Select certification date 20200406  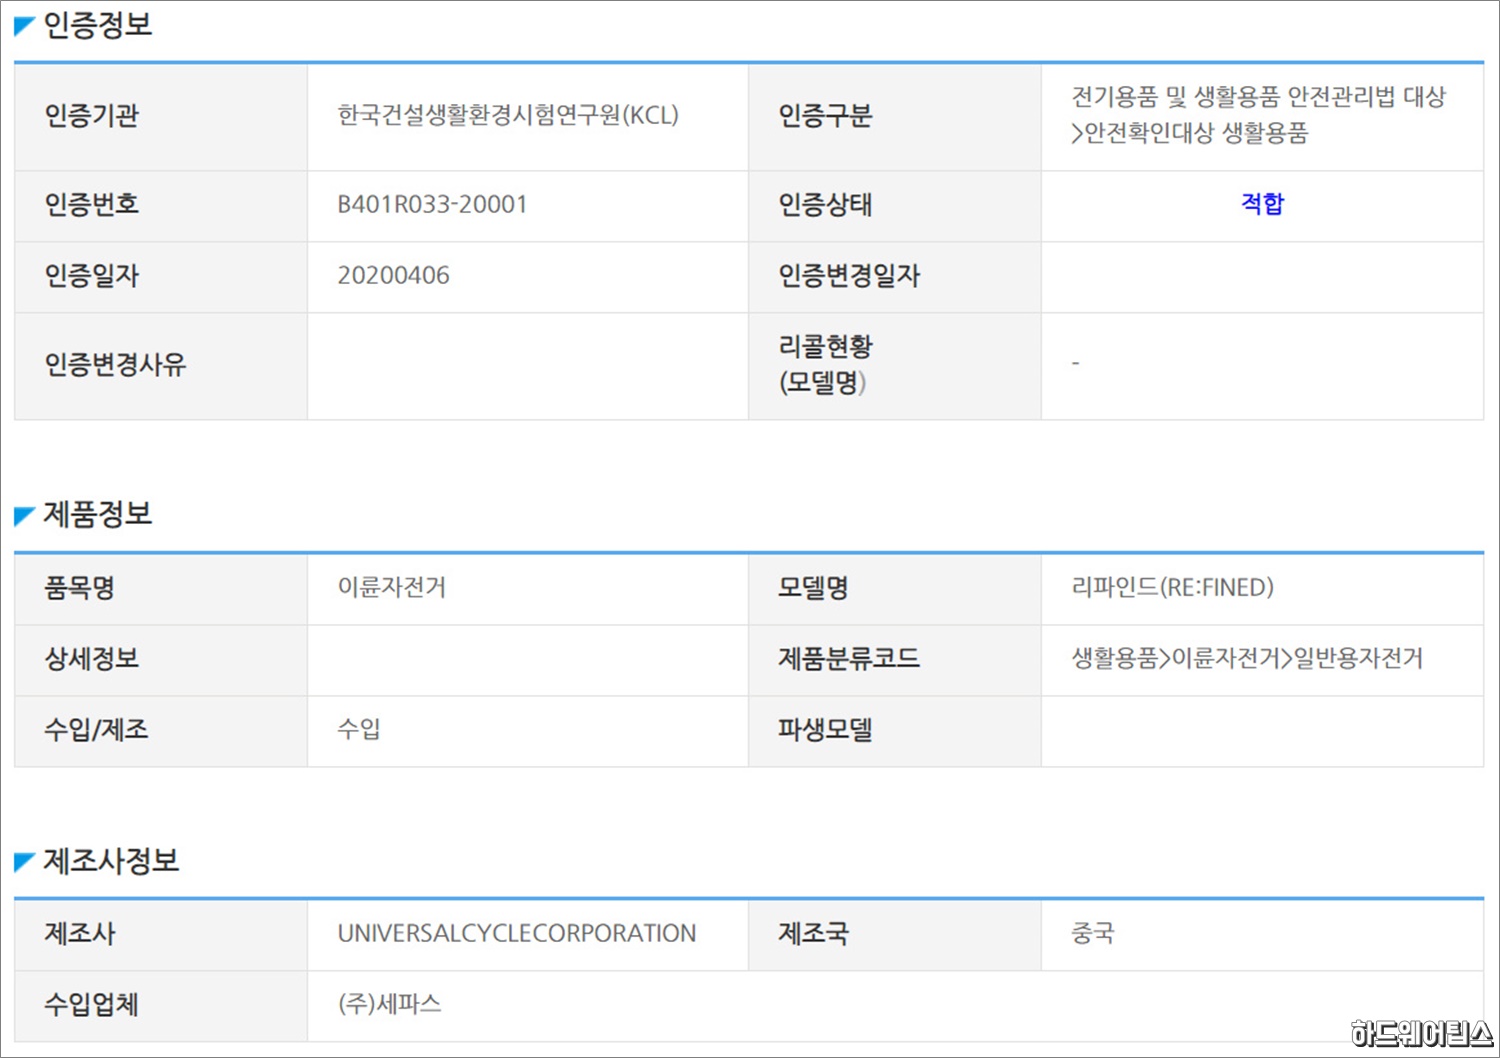pyautogui.click(x=393, y=276)
